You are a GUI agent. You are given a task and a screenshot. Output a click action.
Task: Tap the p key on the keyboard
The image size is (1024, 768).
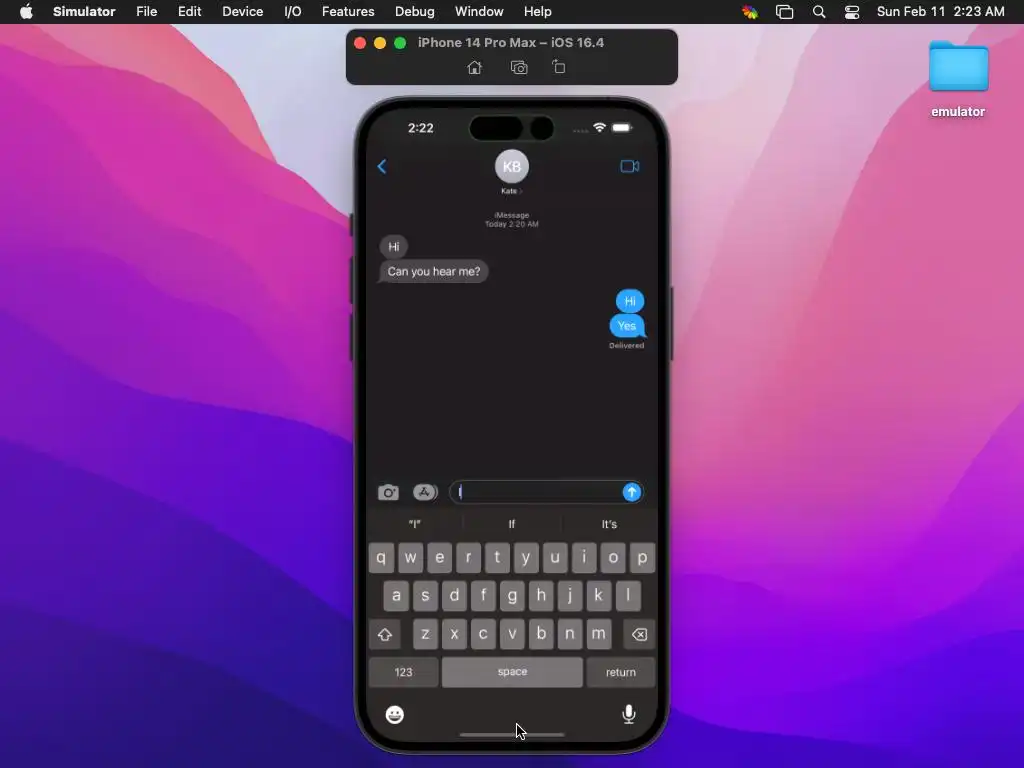(x=642, y=558)
